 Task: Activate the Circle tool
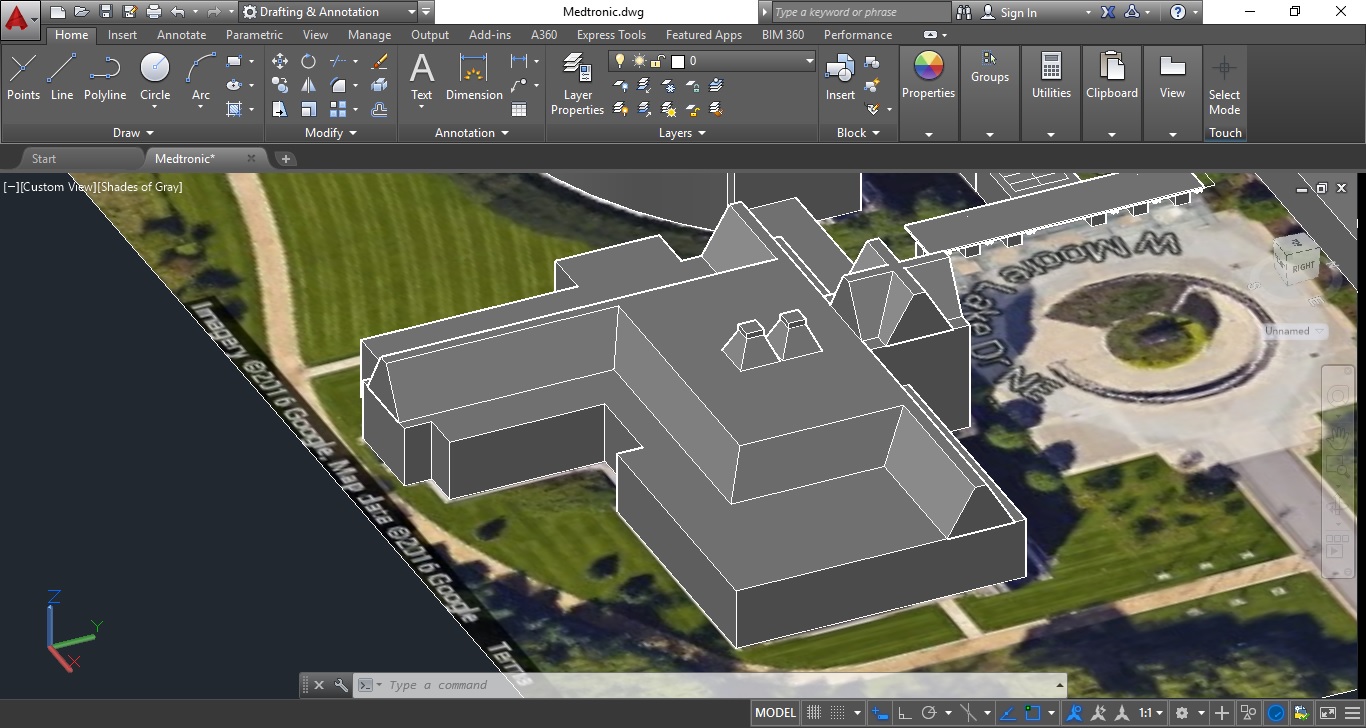point(155,76)
